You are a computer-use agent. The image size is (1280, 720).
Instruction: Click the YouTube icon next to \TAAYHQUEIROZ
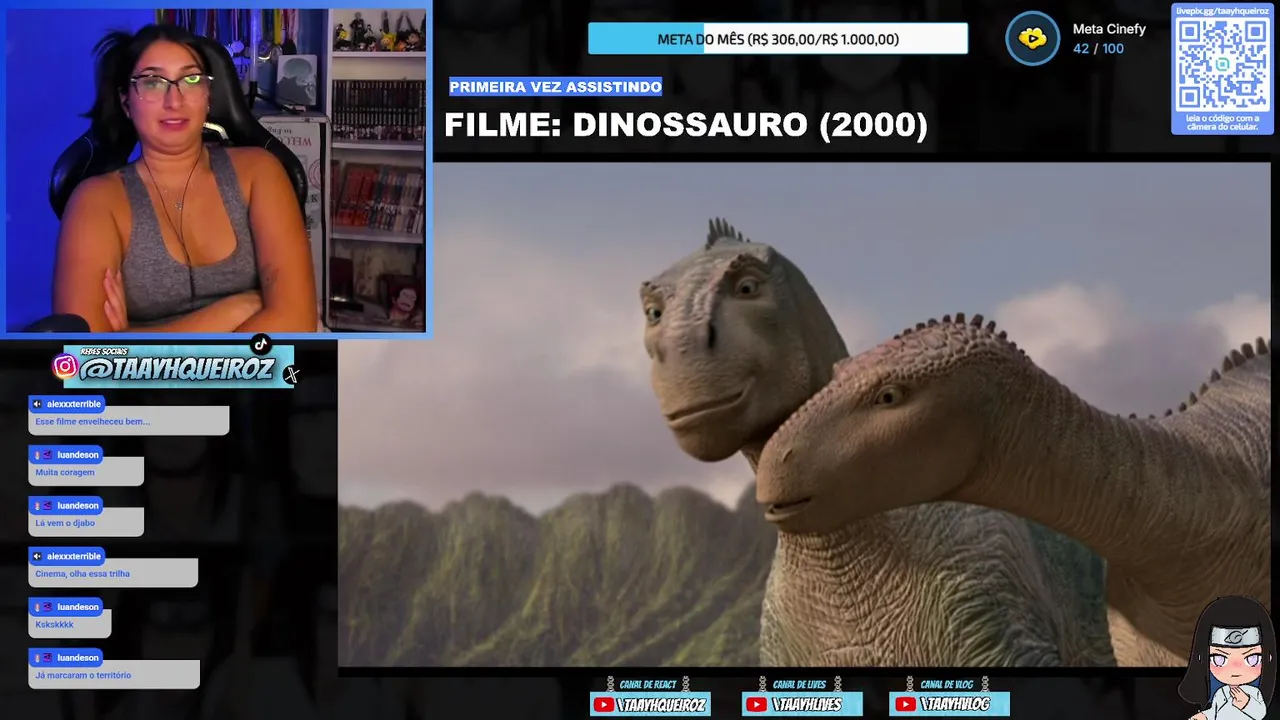point(603,705)
